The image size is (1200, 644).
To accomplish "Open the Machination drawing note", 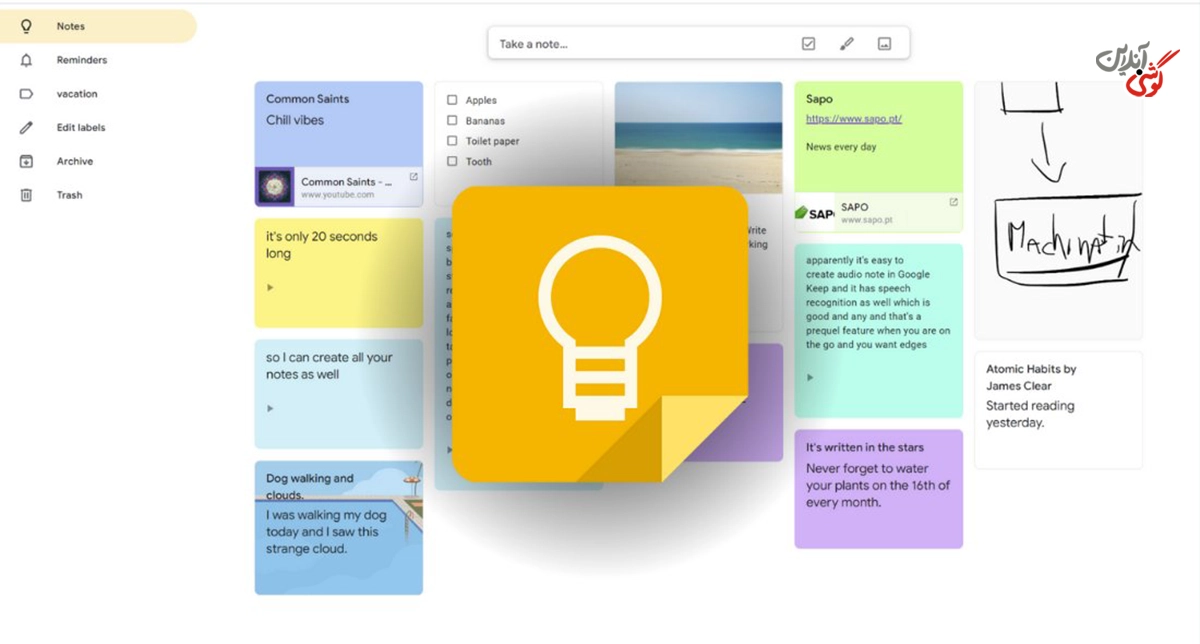I will point(1058,210).
